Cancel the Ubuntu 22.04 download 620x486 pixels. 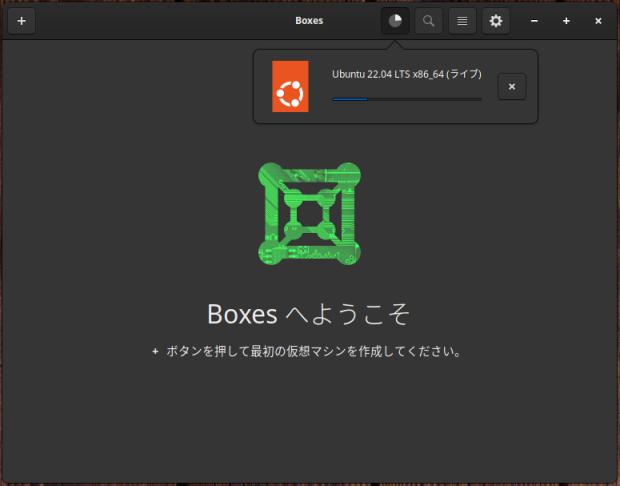click(x=512, y=87)
